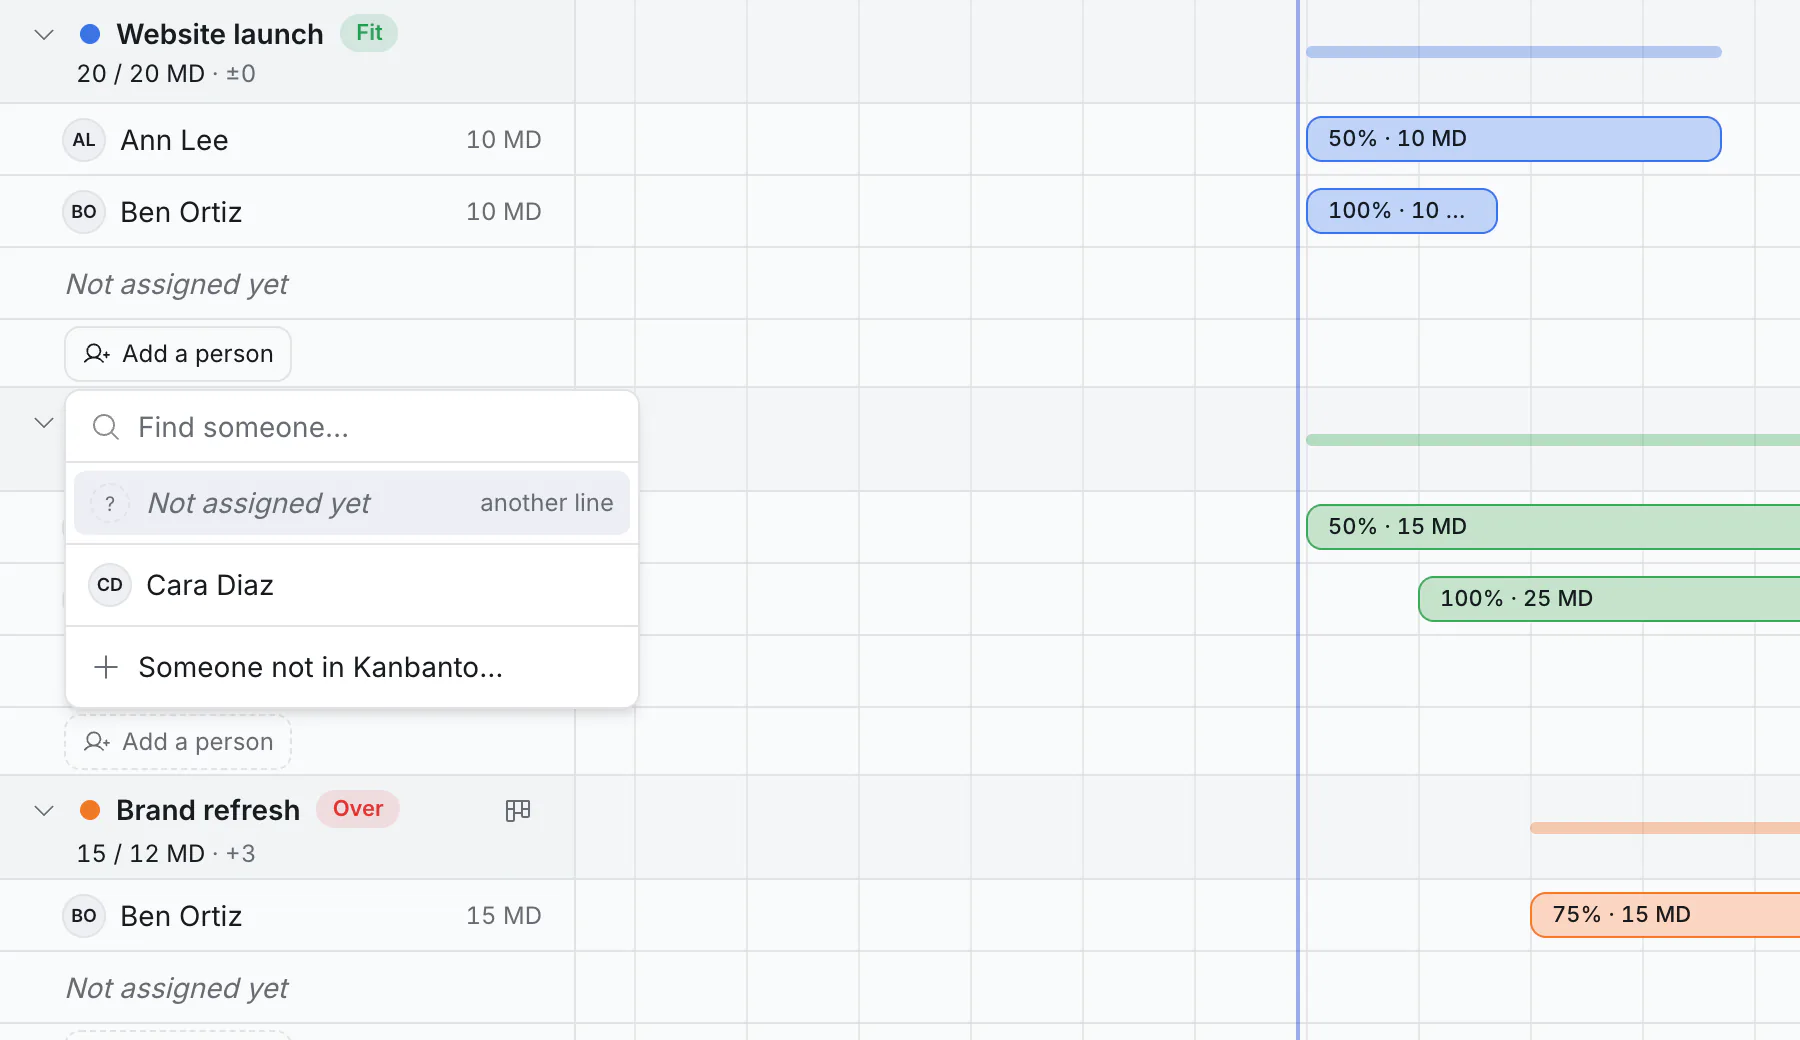Click the Website launch summary bar
1800x1040 pixels.
(x=1514, y=52)
